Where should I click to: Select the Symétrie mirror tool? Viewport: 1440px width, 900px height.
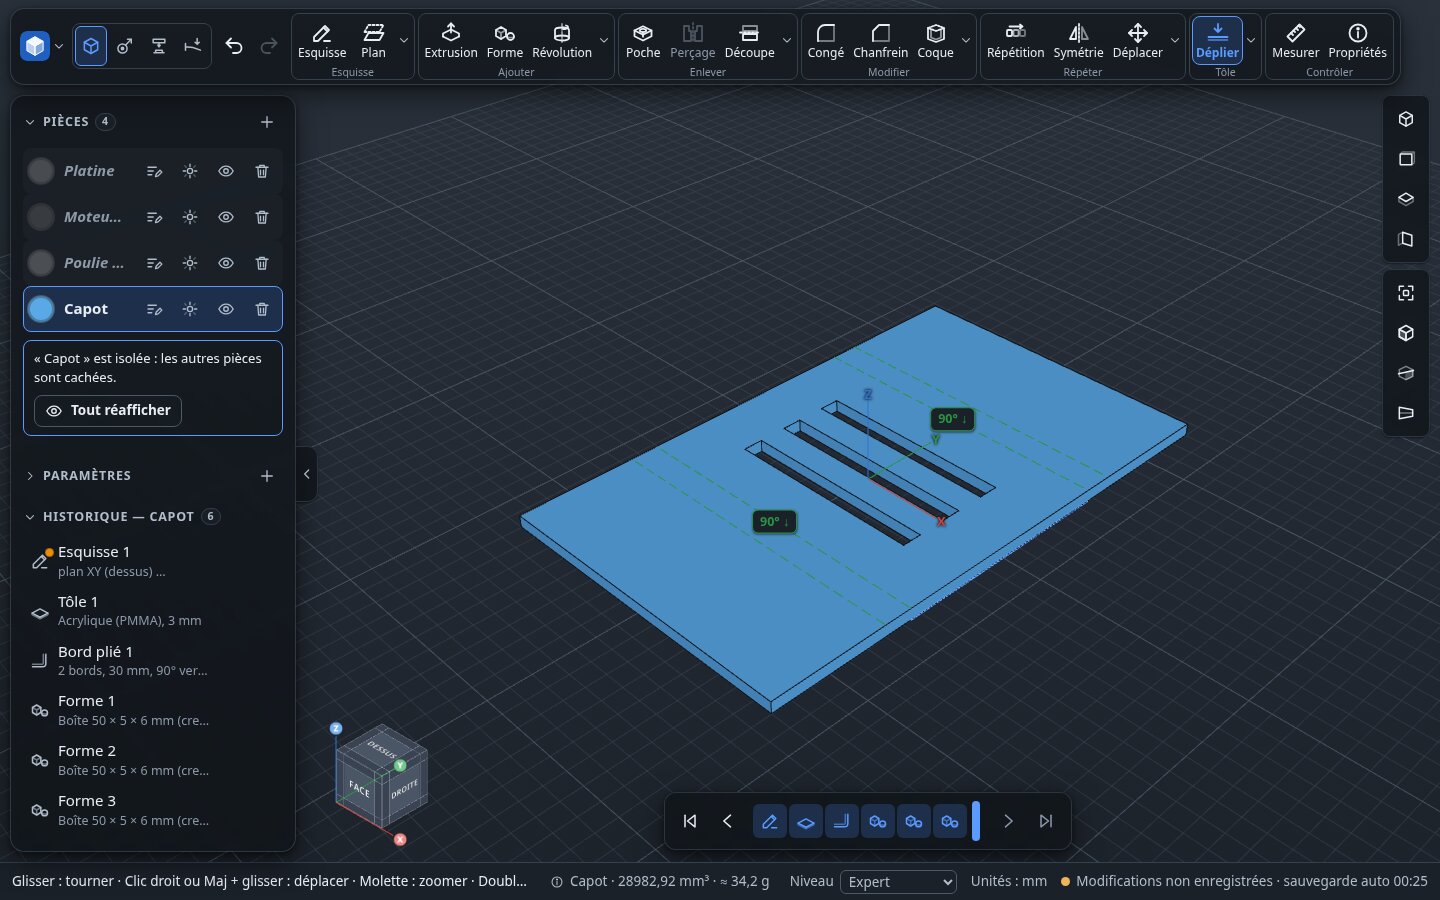1078,41
